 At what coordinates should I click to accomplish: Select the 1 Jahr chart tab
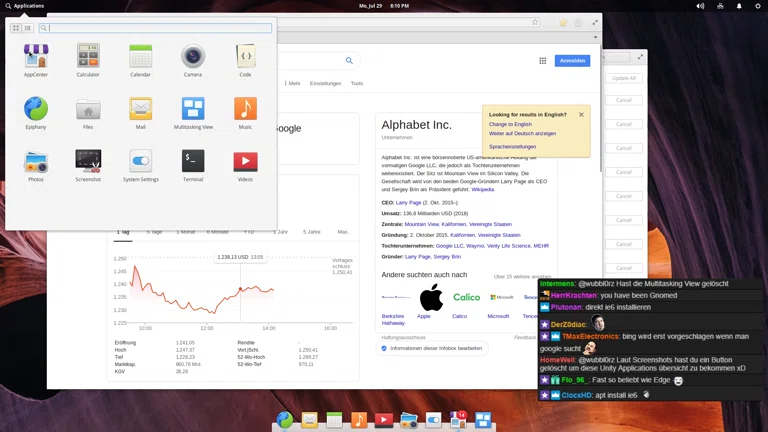point(280,232)
